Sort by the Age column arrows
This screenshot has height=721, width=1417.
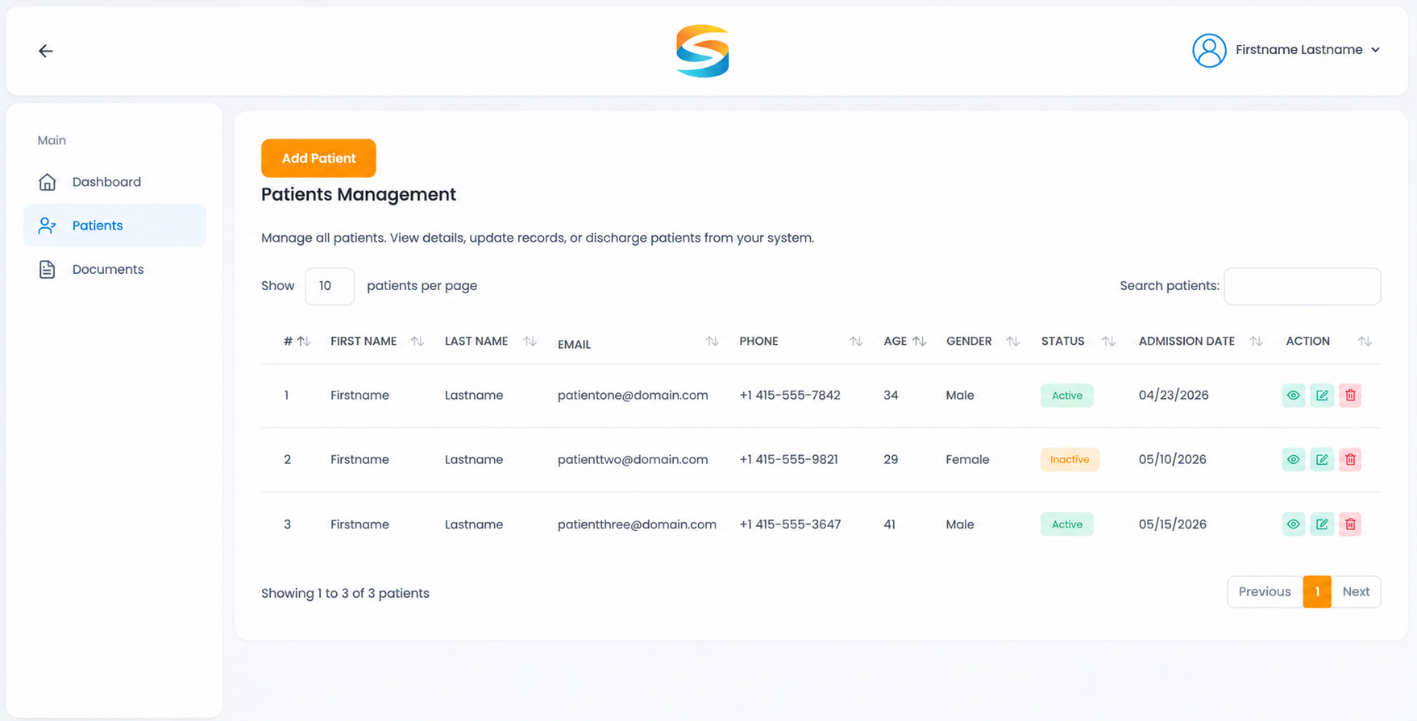(919, 342)
